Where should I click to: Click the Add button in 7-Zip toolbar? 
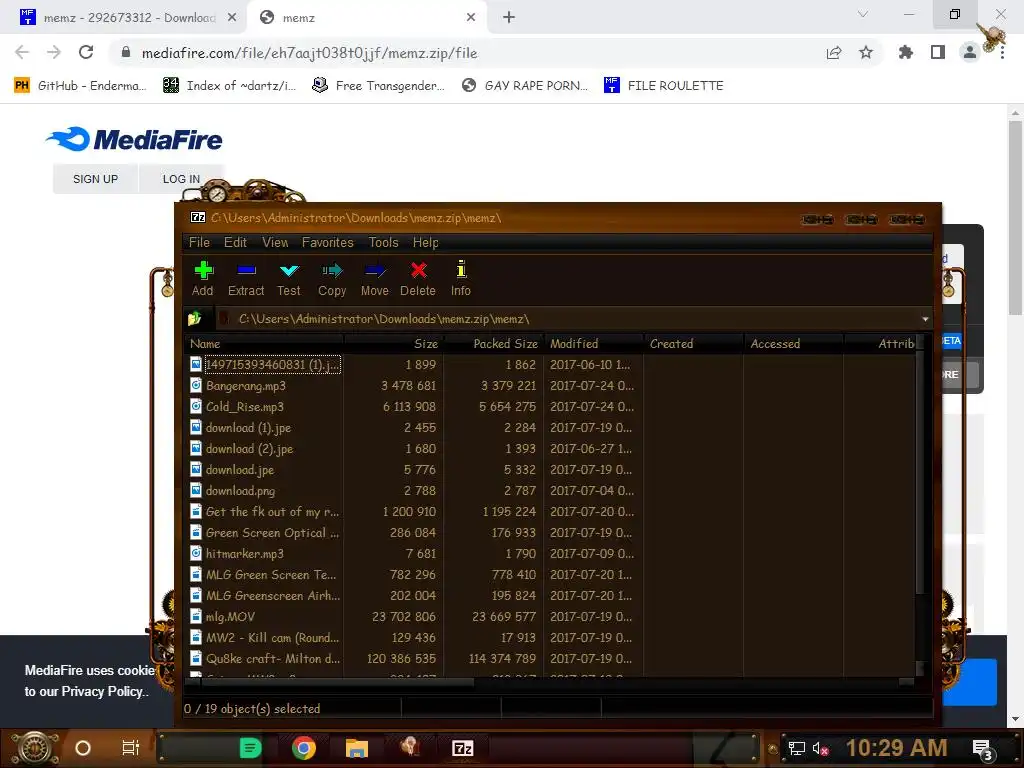pyautogui.click(x=202, y=279)
